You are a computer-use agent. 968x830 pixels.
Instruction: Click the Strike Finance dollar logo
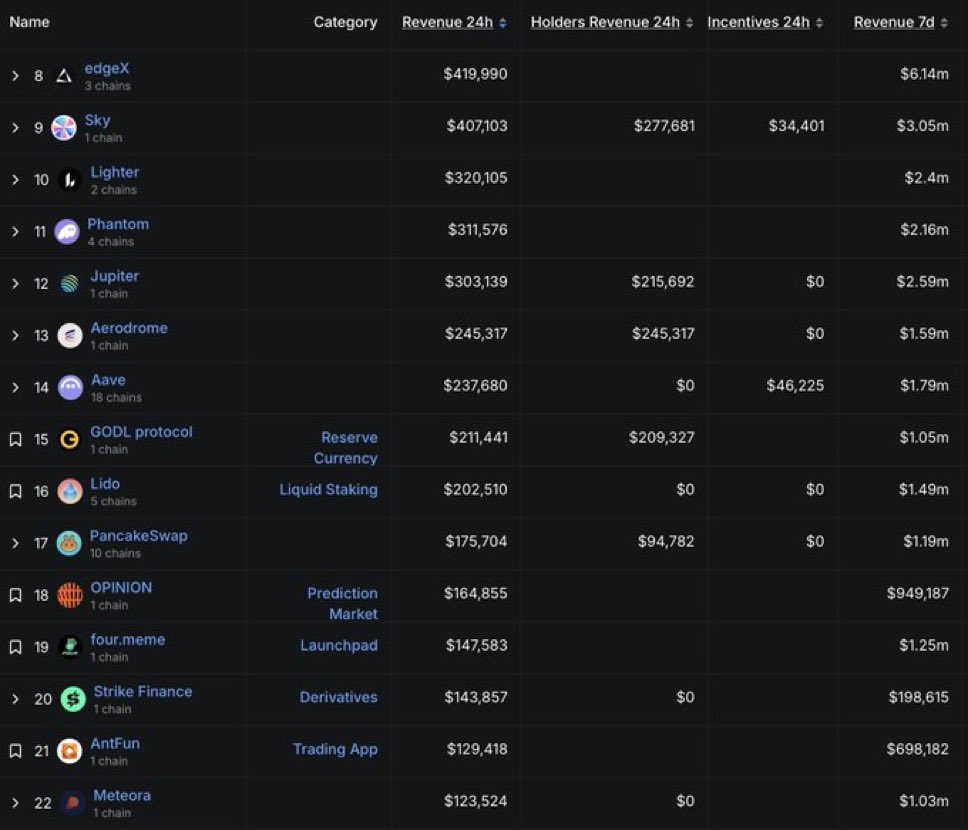click(73, 698)
